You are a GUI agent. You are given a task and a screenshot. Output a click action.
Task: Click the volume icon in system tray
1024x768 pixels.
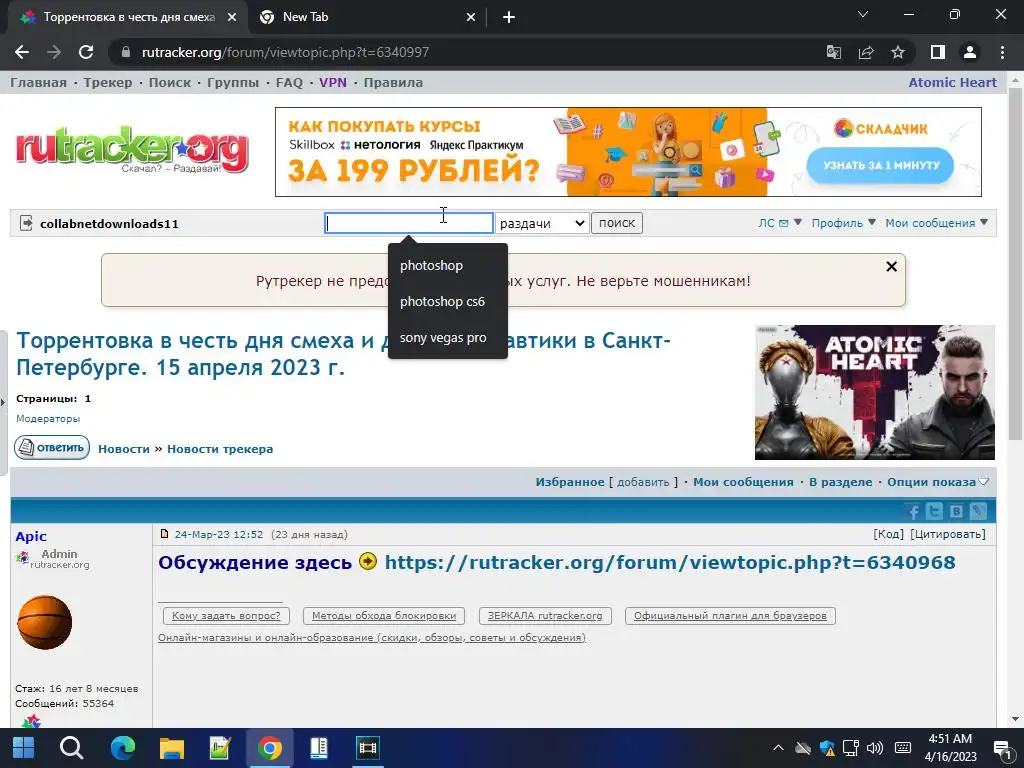point(874,748)
